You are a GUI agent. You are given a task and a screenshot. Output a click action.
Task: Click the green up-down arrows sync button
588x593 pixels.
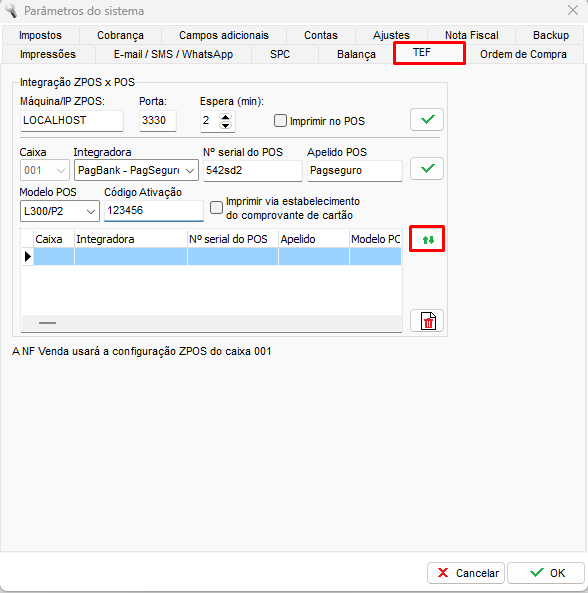point(427,239)
